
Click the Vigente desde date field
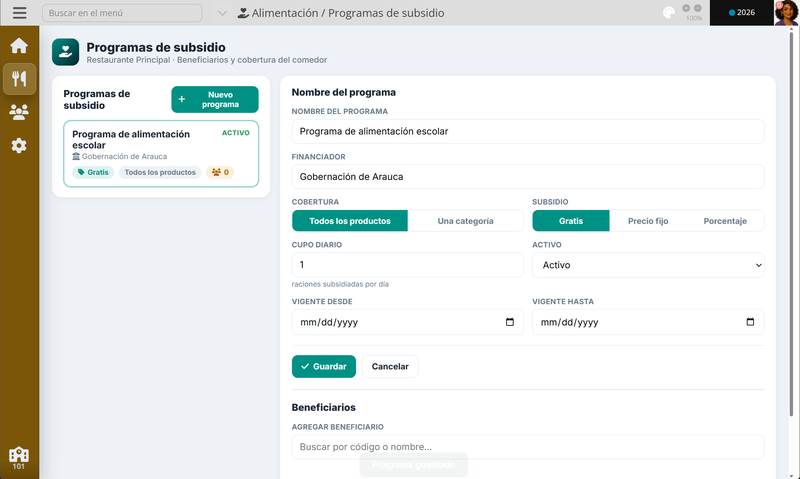pyautogui.click(x=408, y=322)
